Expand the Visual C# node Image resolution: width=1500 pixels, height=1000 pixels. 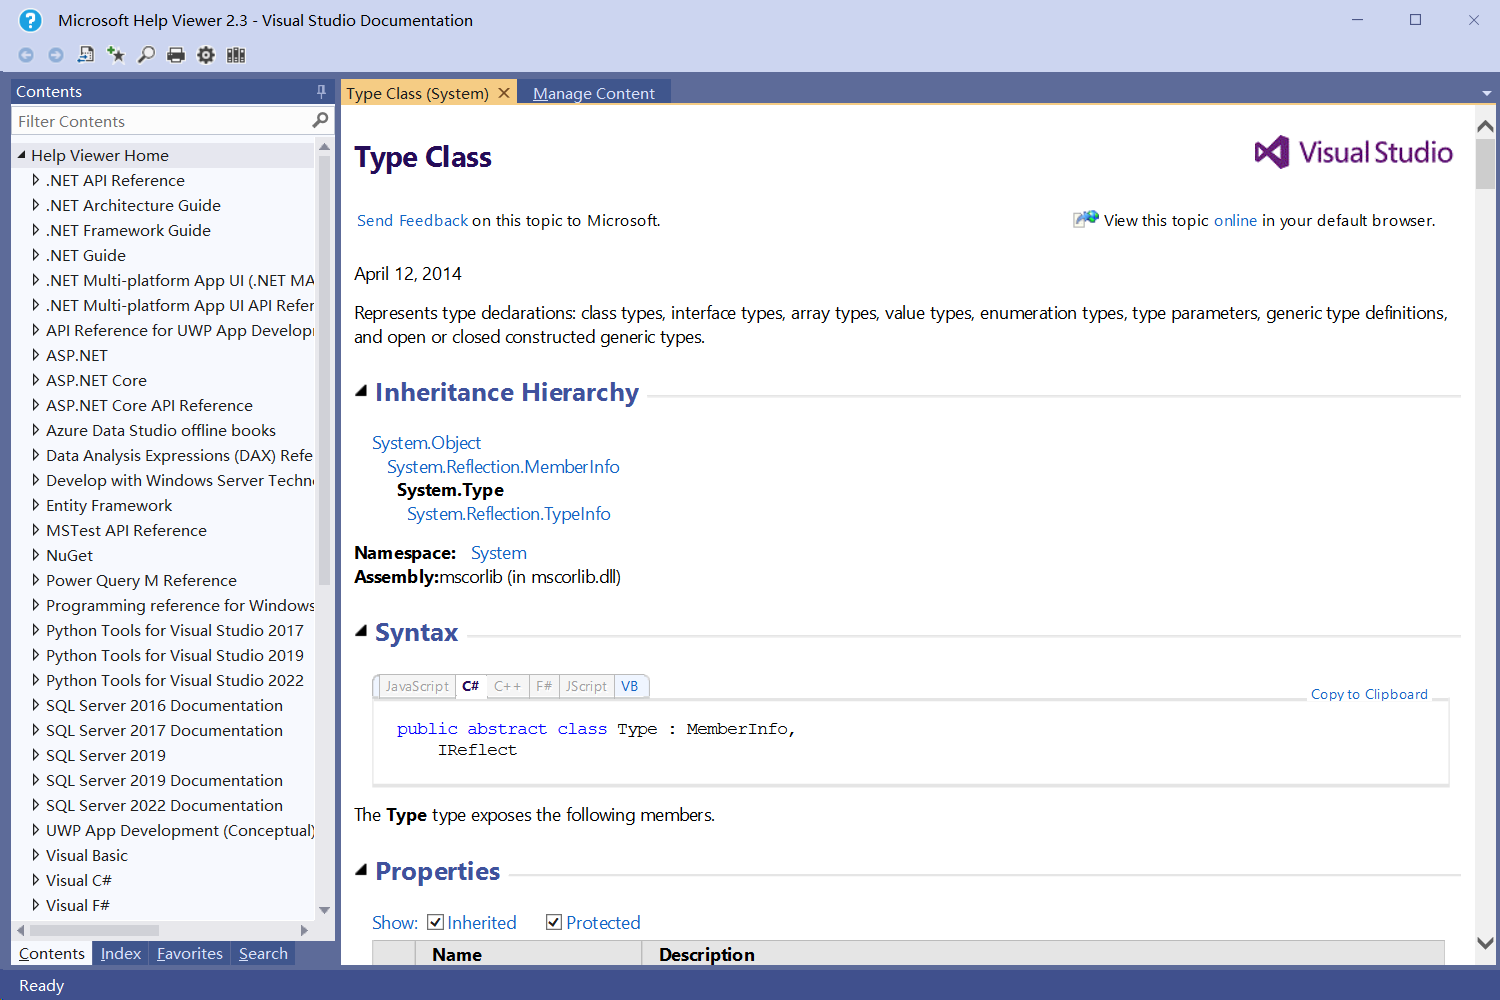coord(36,880)
